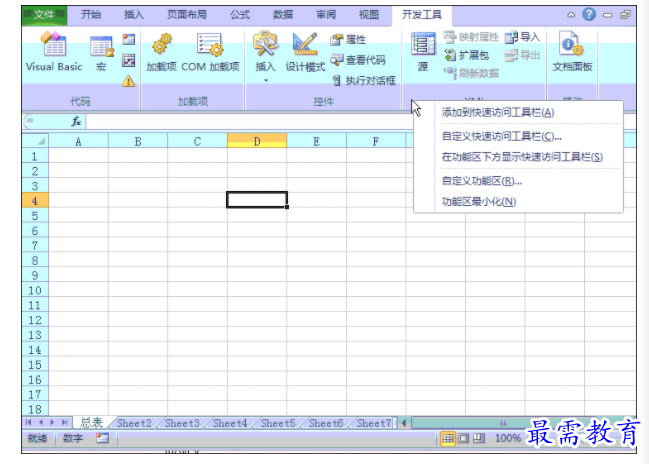The image size is (649, 464).
Task: Open the Visual Basic editor
Action: [x=54, y=52]
